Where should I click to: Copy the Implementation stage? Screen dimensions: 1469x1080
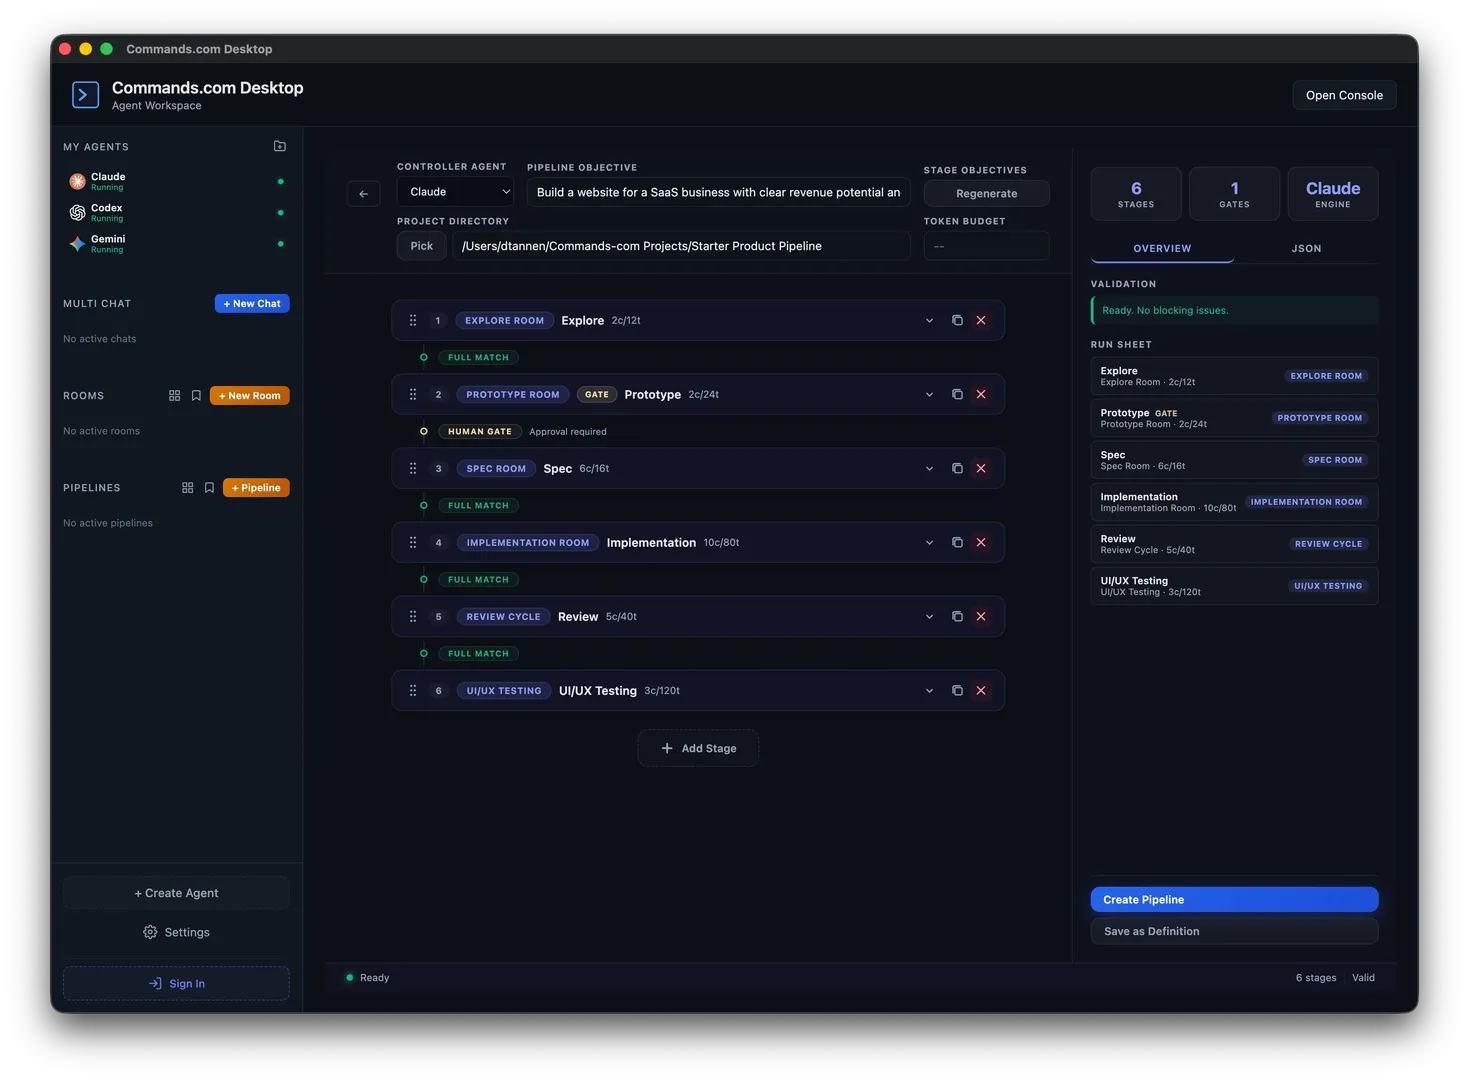pyautogui.click(x=957, y=542)
